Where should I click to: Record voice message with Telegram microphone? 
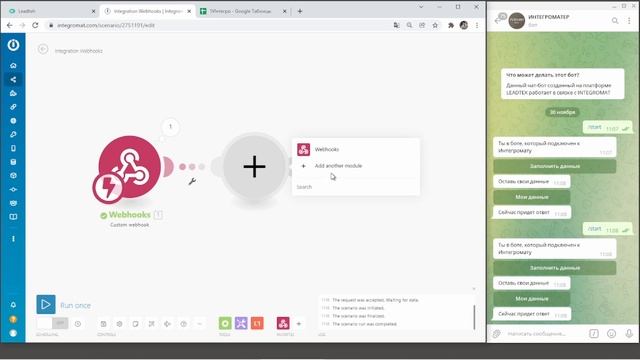tap(629, 333)
